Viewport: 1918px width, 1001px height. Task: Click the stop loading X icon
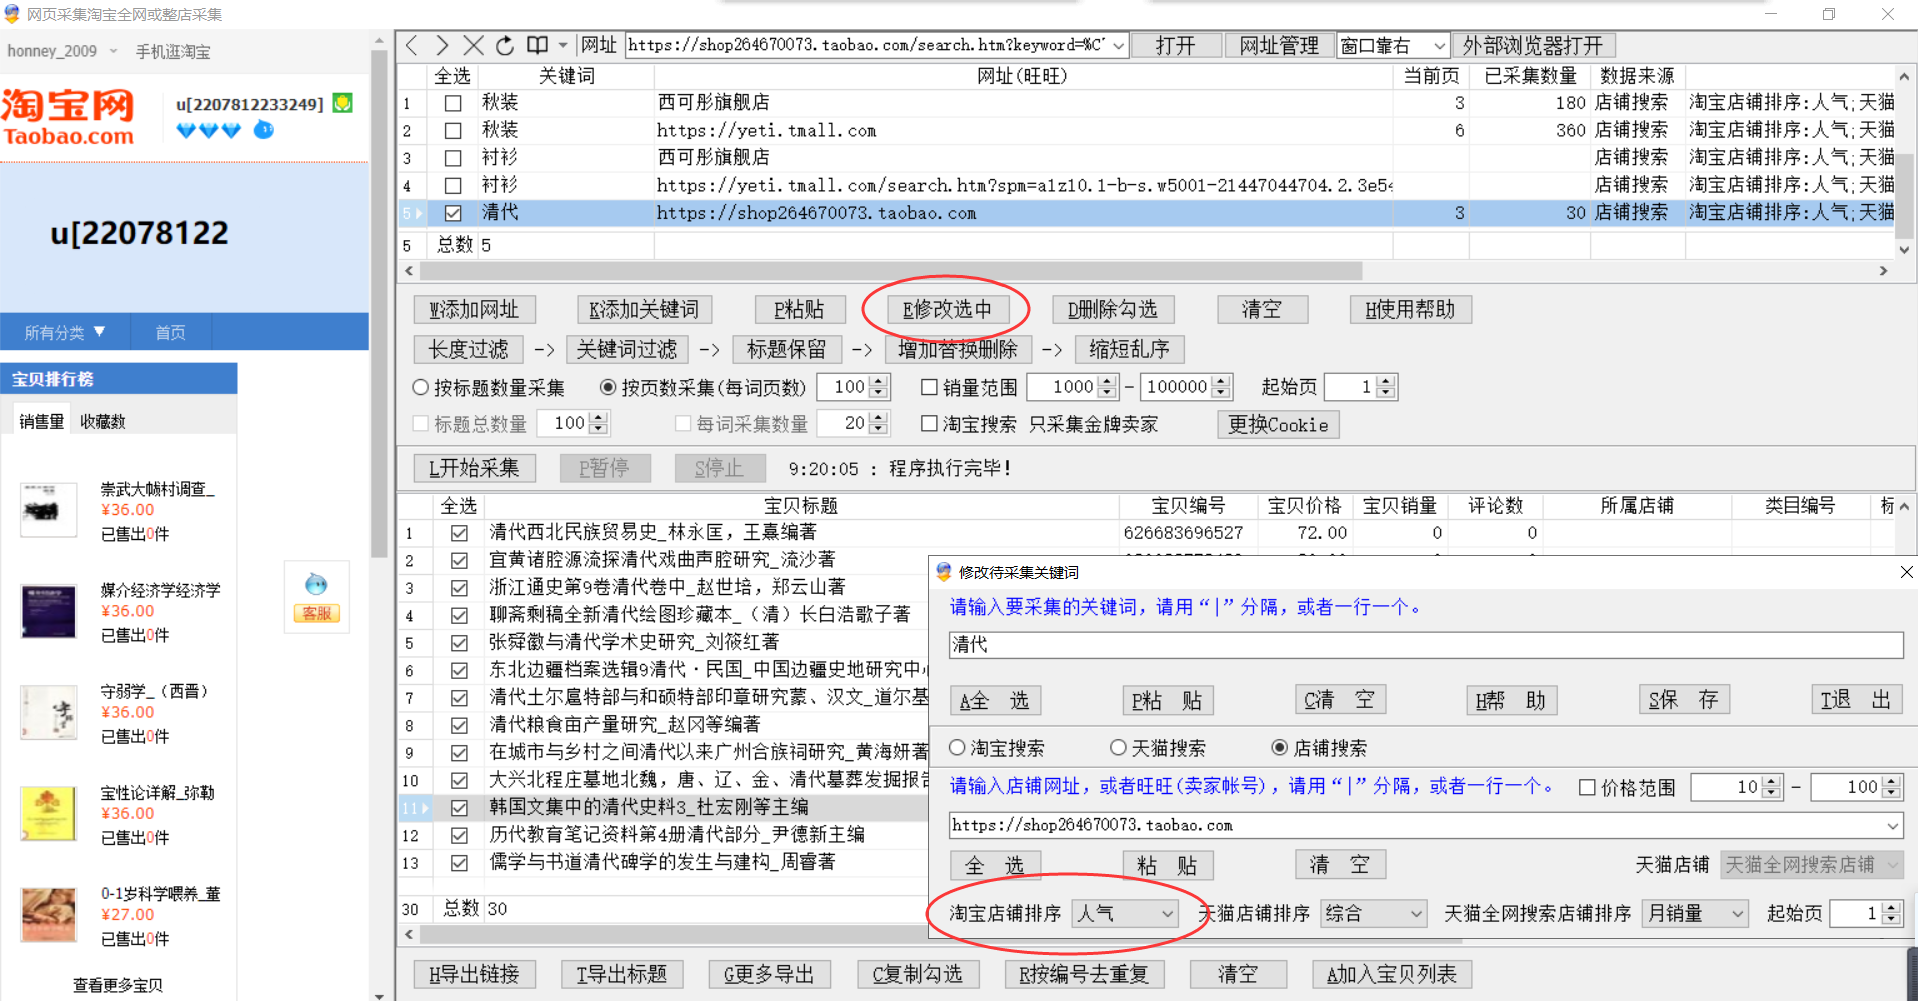473,45
